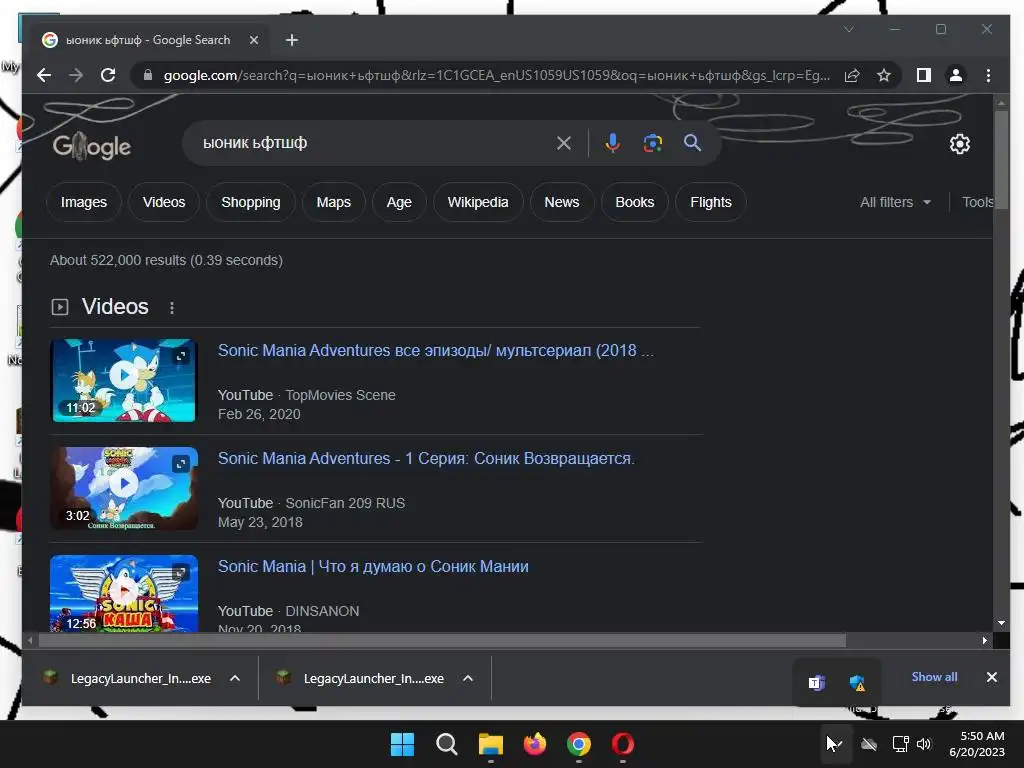Viewport: 1024px width, 768px height.
Task: Apply the Age filter chip
Action: [399, 202]
